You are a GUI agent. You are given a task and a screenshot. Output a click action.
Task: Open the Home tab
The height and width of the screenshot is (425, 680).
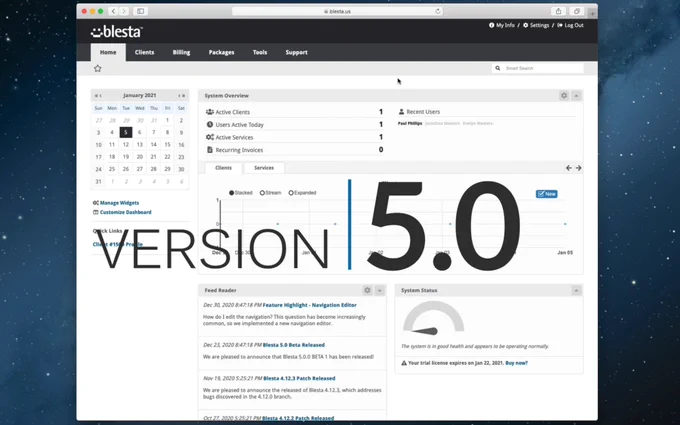108,52
